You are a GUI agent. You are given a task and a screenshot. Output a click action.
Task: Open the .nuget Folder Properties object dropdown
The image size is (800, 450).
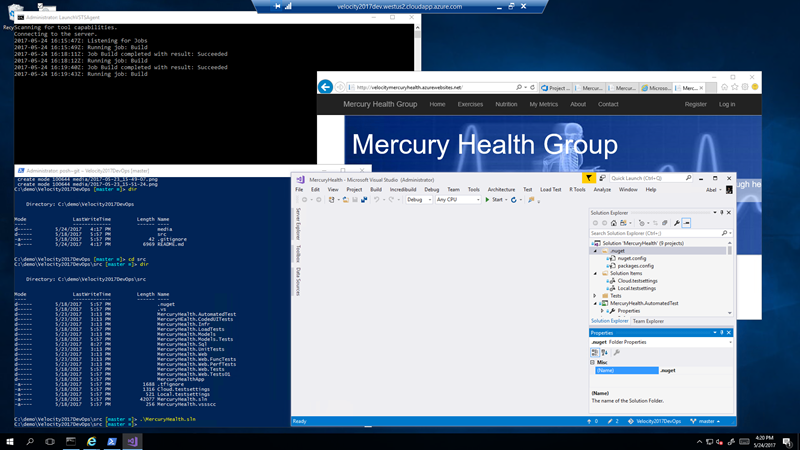[x=730, y=342]
